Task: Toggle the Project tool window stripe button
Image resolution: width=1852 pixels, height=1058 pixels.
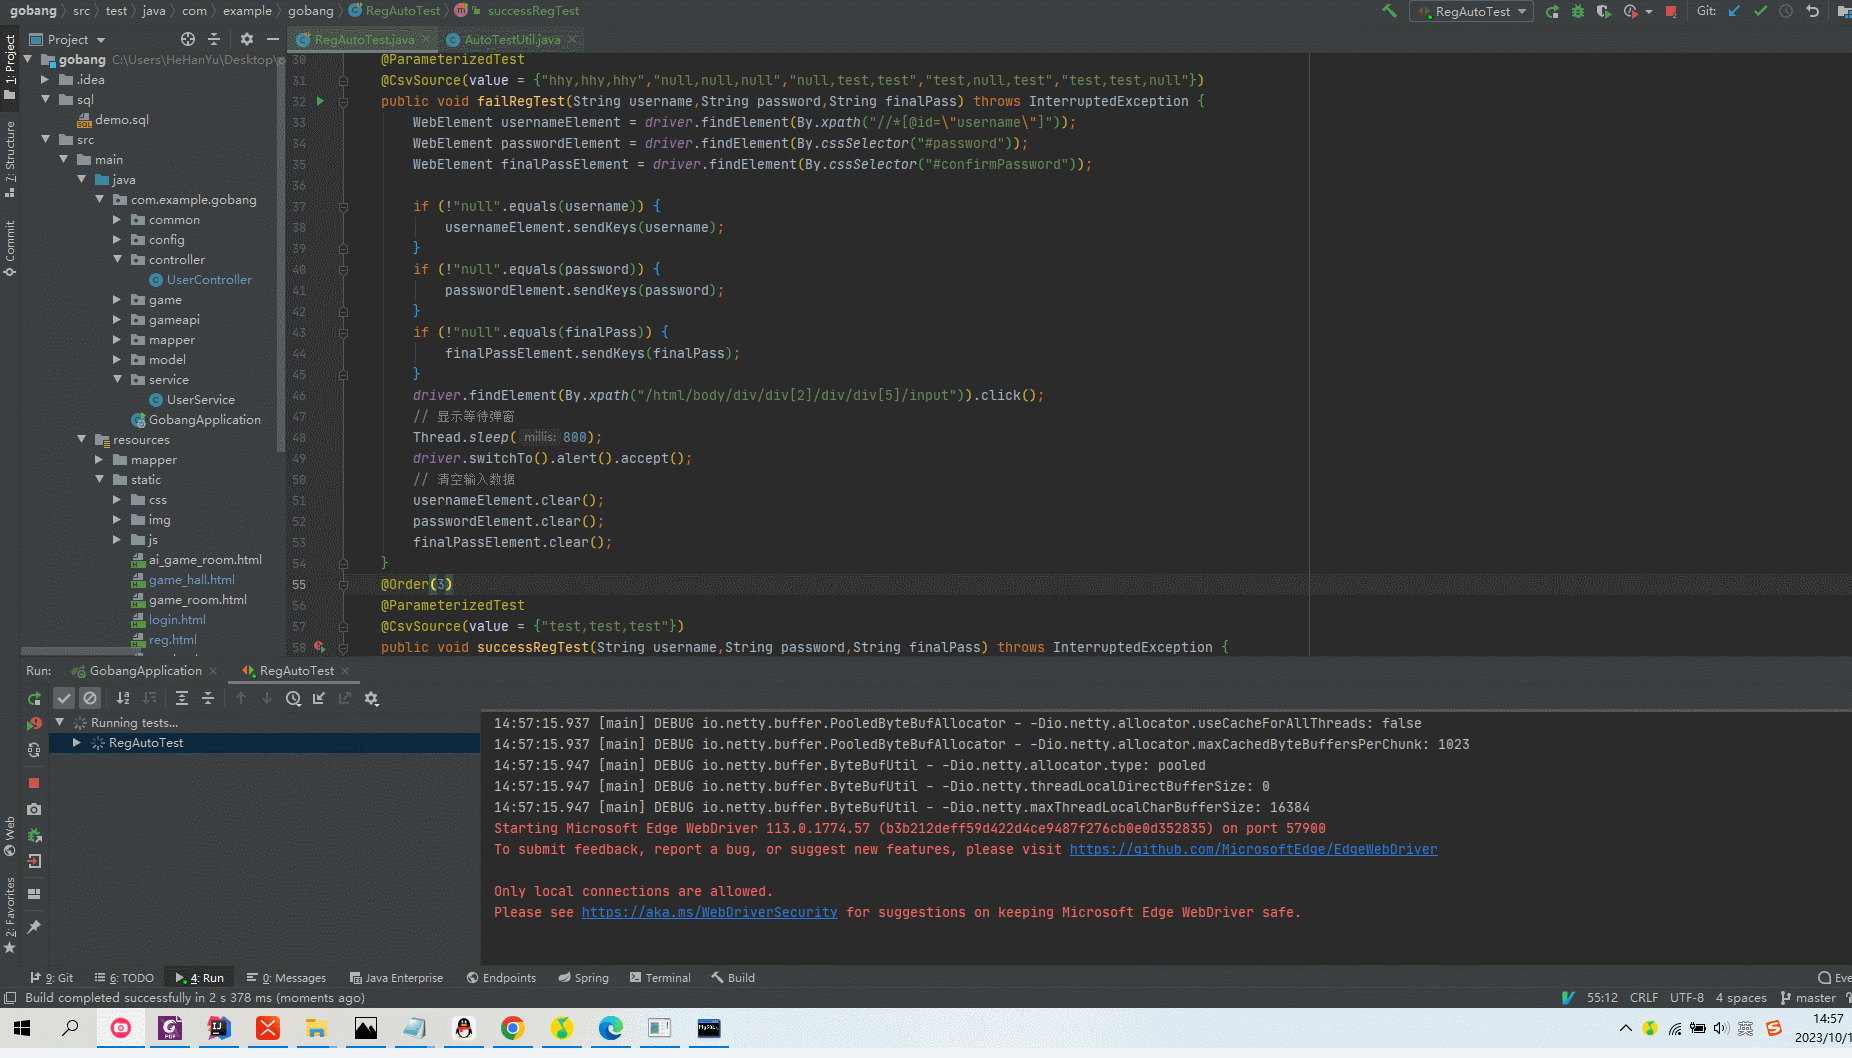Action: coord(10,66)
